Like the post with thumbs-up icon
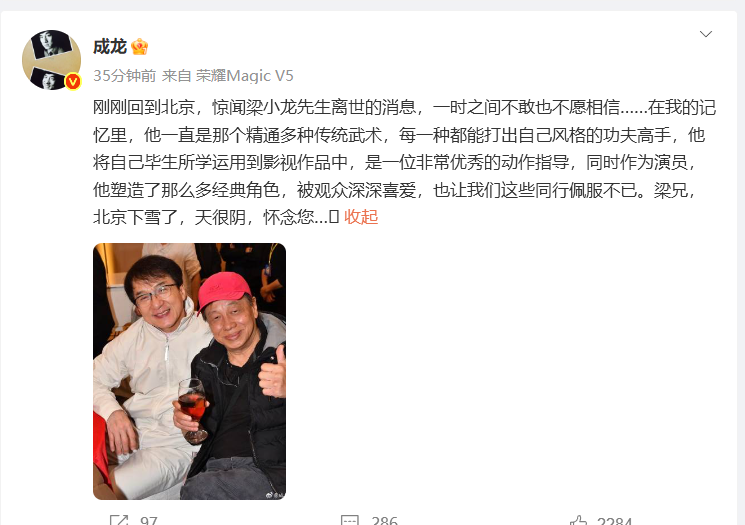Viewport: 745px width, 525px height. click(578, 520)
